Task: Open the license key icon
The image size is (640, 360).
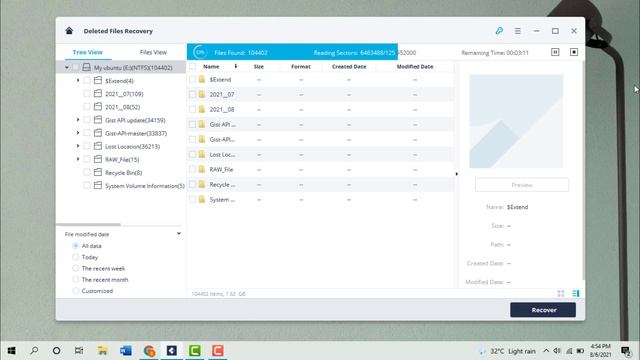Action: (x=499, y=31)
